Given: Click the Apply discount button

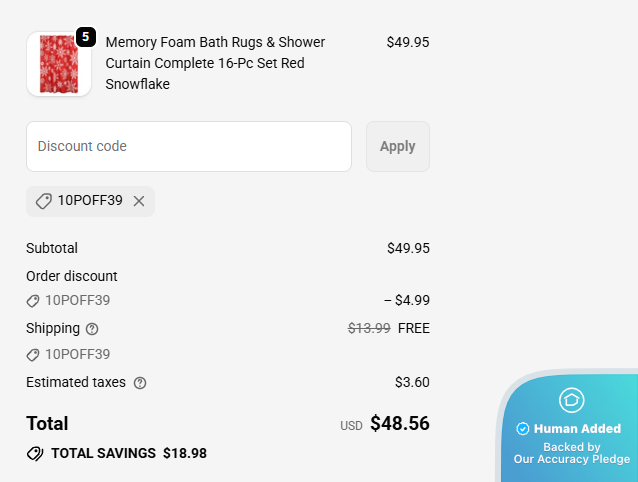Looking at the screenshot, I should (397, 146).
